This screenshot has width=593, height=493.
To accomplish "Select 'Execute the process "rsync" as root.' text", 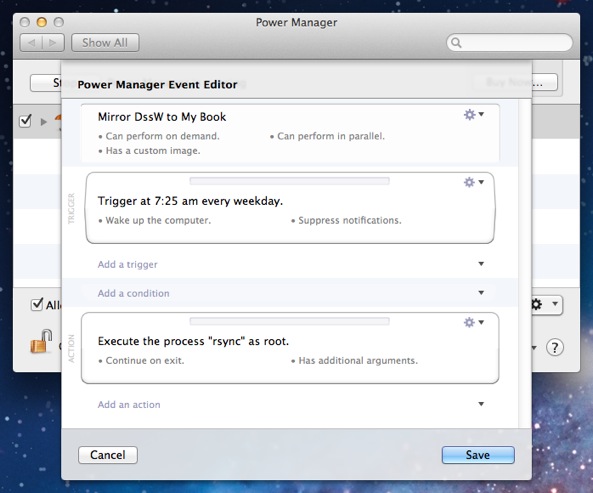I will click(x=193, y=341).
